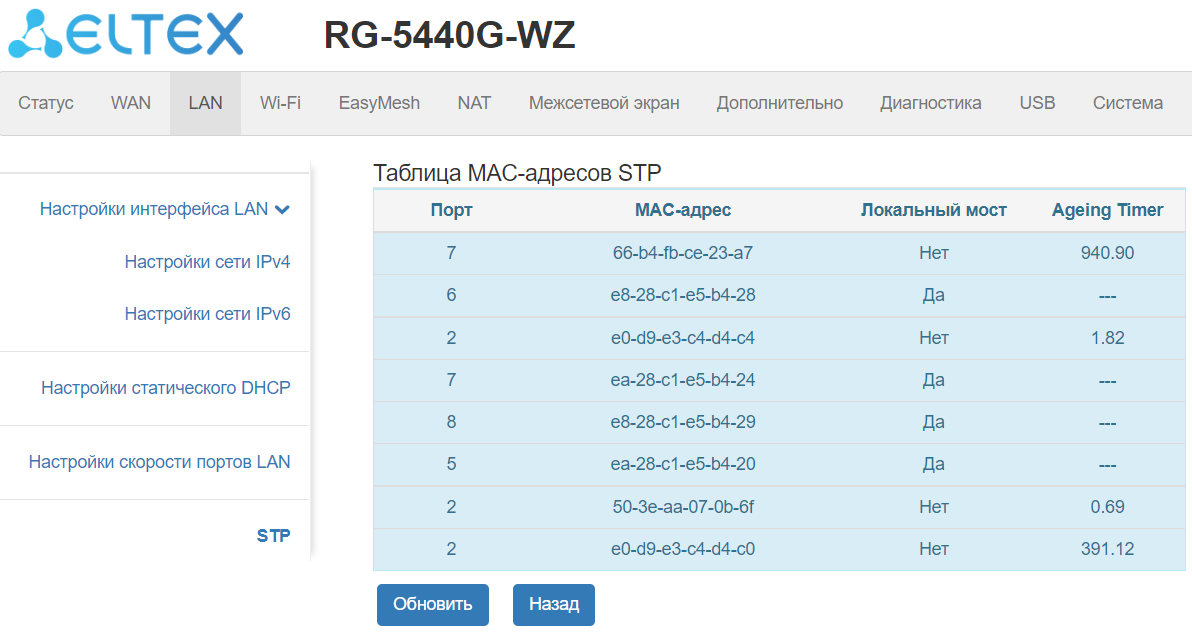Select MAC address ea-28-c1-e5-b4-20

tap(683, 464)
